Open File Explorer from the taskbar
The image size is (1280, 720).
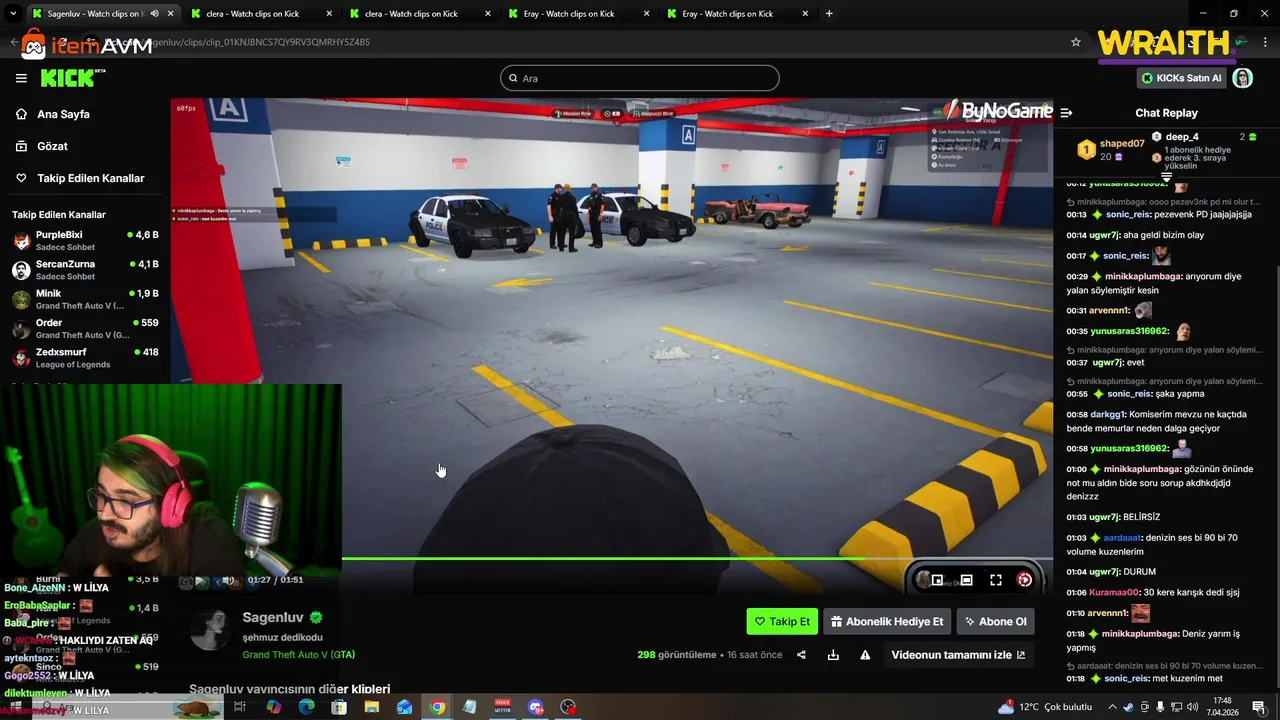click(x=372, y=707)
